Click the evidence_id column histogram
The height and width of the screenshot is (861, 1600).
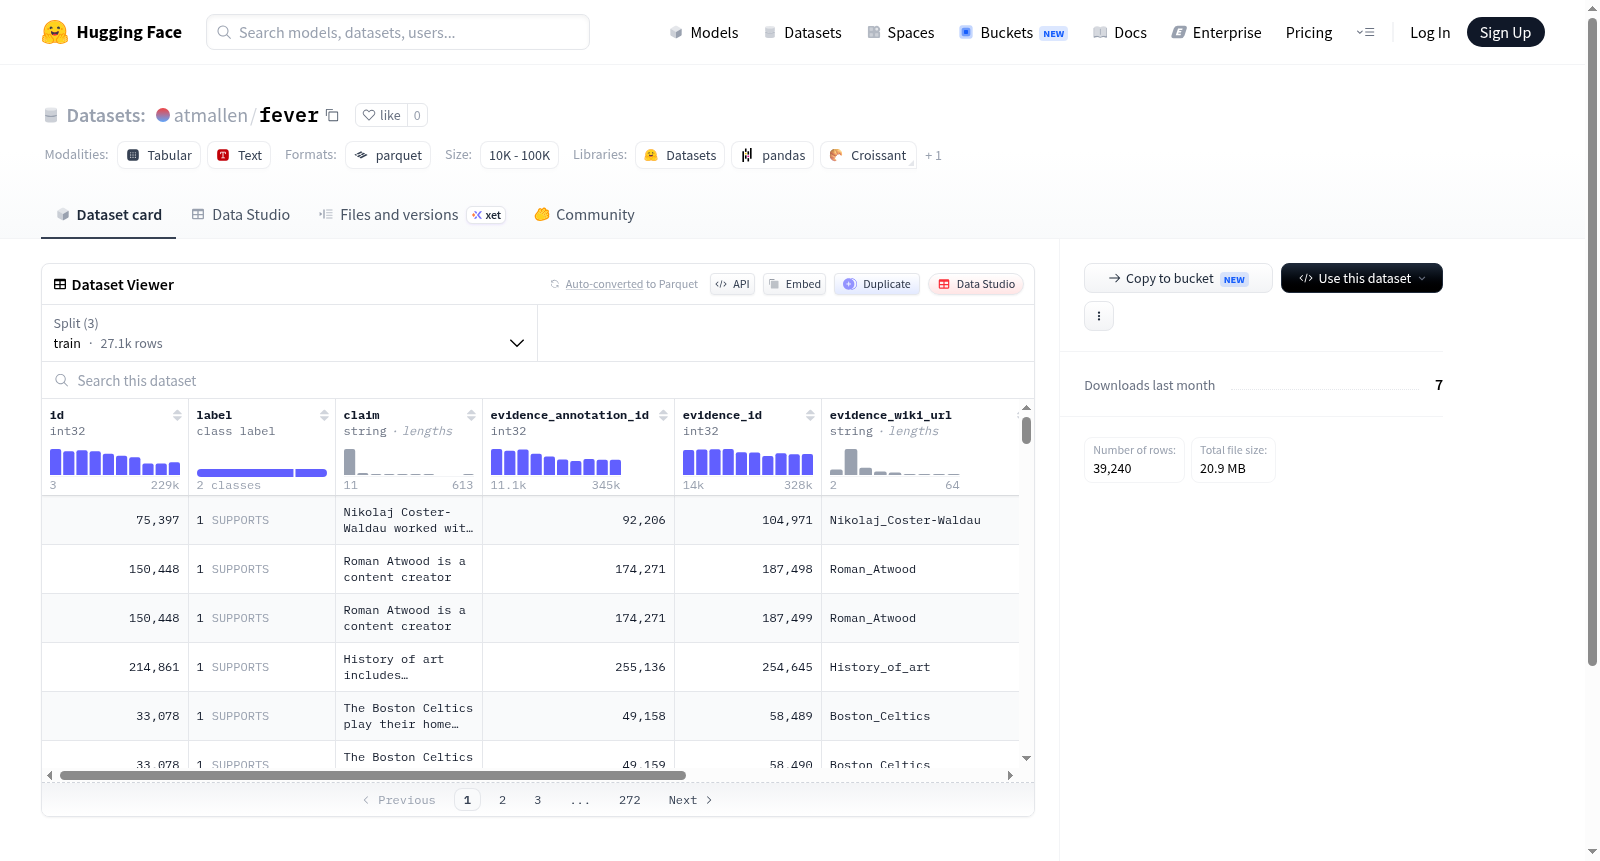tap(748, 462)
